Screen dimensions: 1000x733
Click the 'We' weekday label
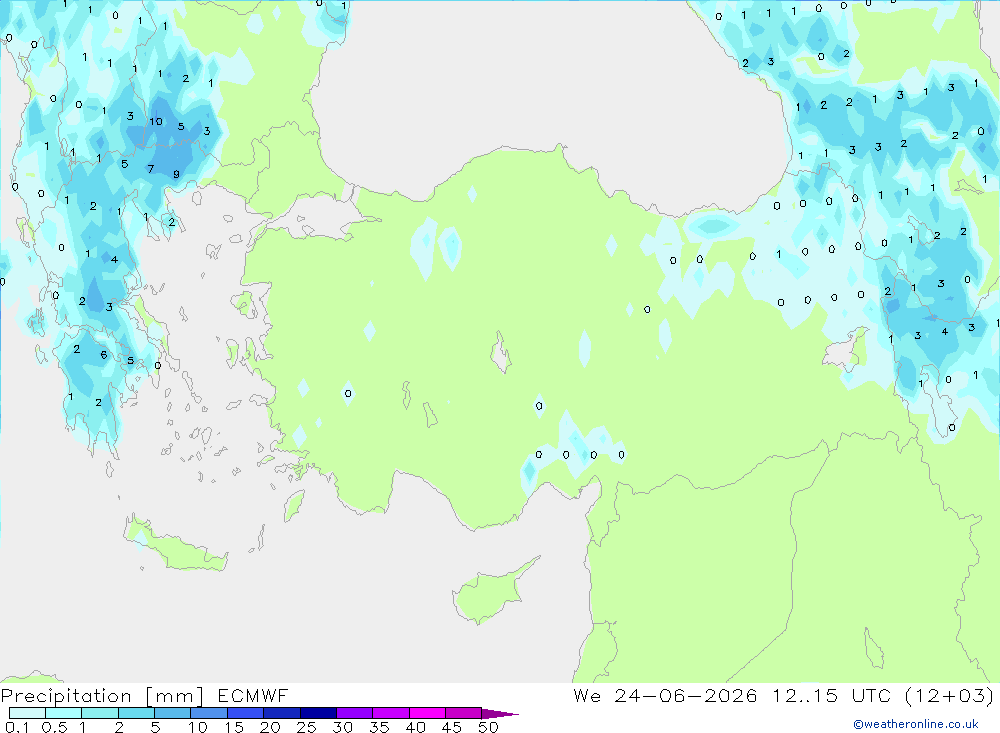point(587,695)
